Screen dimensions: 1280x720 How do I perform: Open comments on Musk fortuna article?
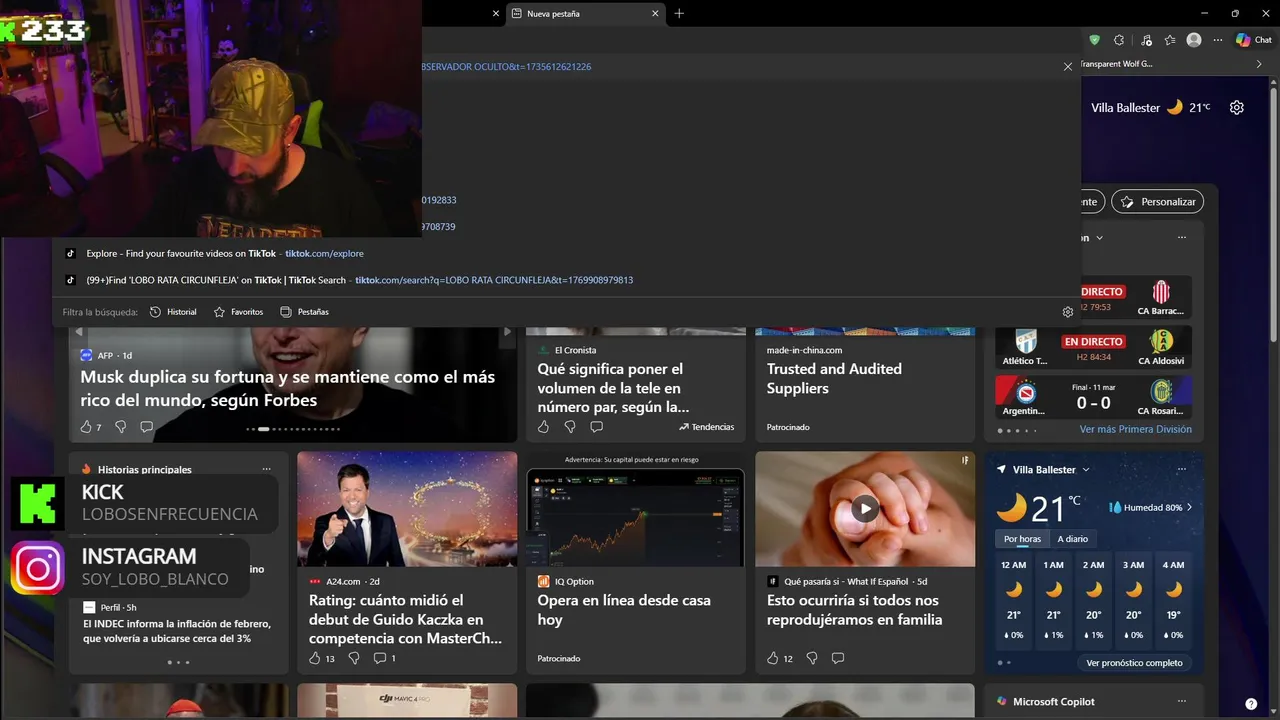point(147,427)
